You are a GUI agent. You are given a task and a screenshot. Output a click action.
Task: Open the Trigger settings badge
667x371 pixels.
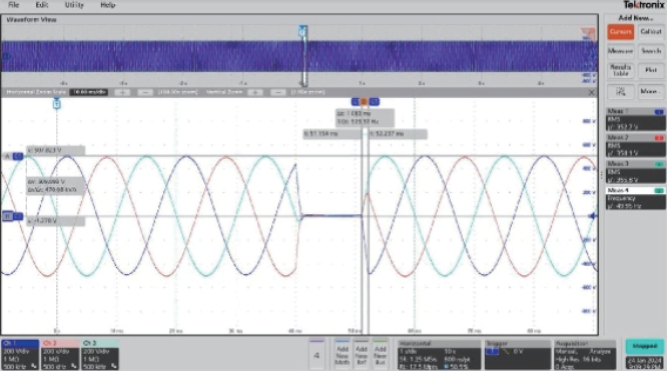517,354
